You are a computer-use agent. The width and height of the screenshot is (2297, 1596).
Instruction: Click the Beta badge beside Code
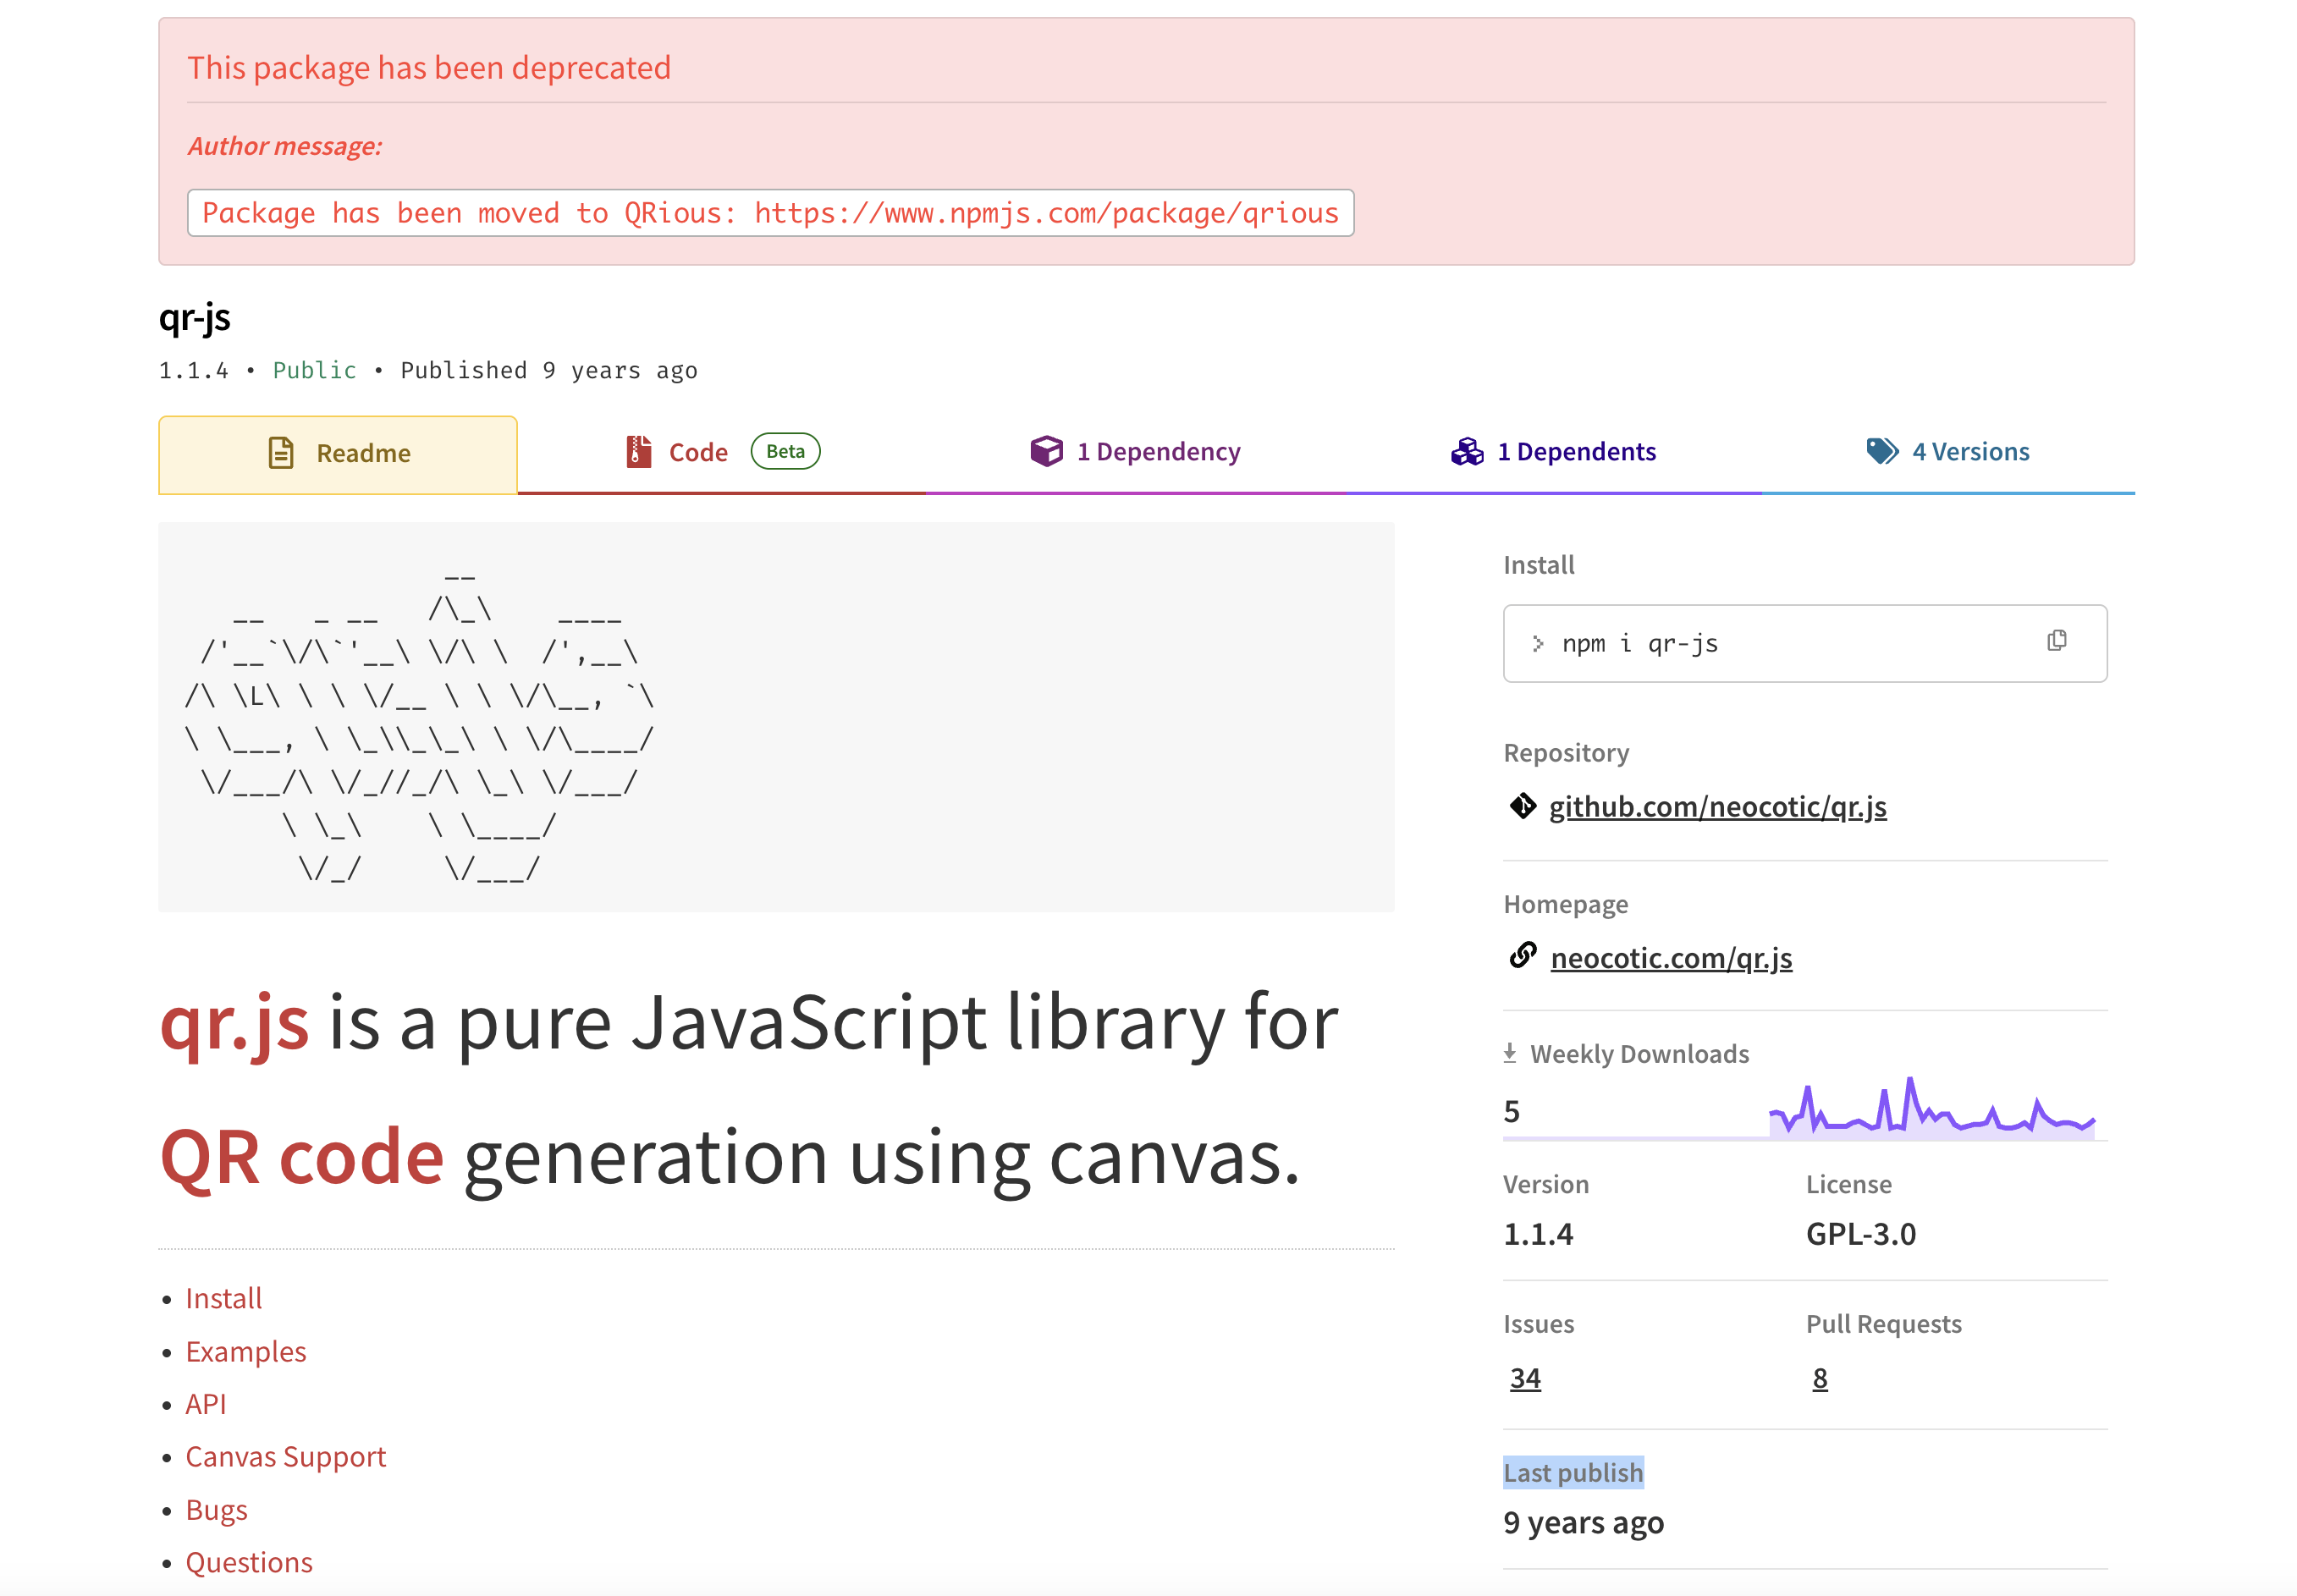tap(785, 451)
